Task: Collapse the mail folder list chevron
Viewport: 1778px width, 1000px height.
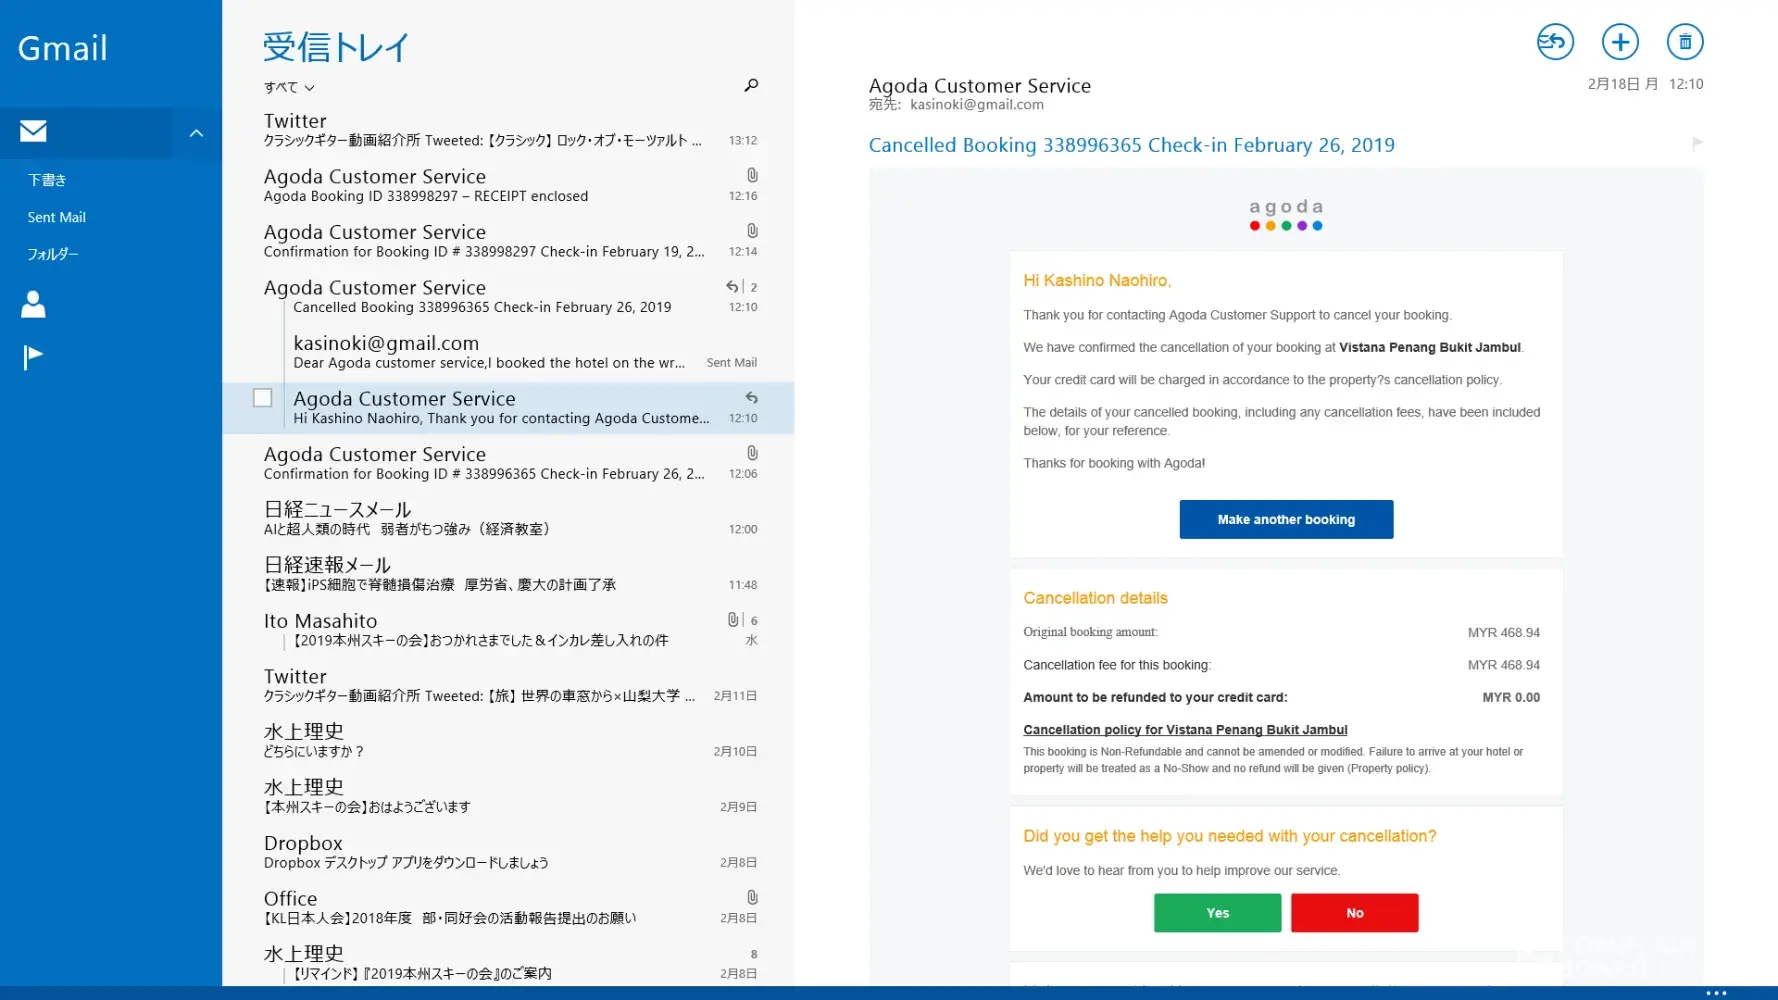Action: click(x=197, y=133)
